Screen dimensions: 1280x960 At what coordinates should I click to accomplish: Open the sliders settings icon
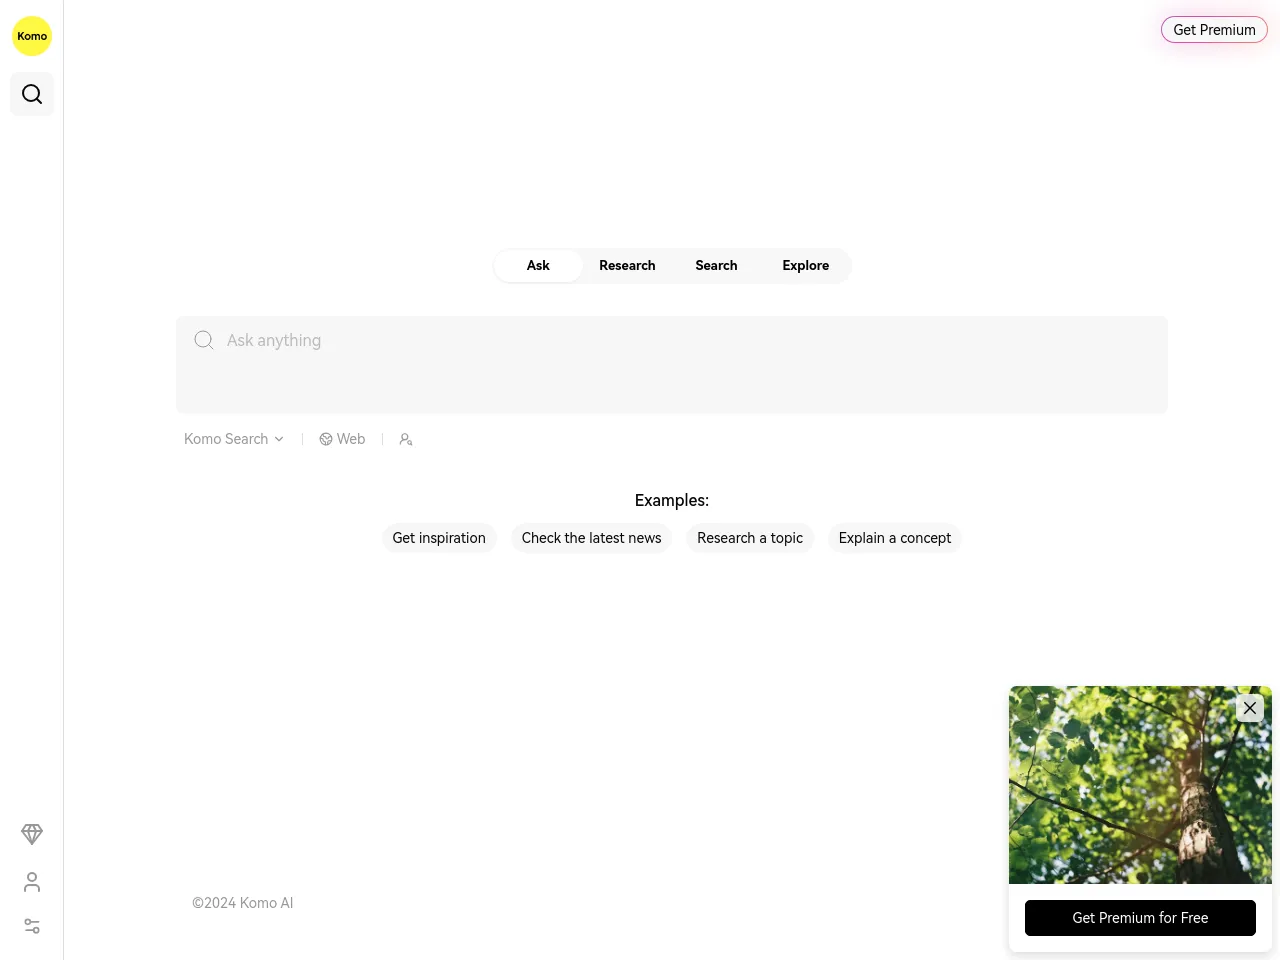[32, 926]
